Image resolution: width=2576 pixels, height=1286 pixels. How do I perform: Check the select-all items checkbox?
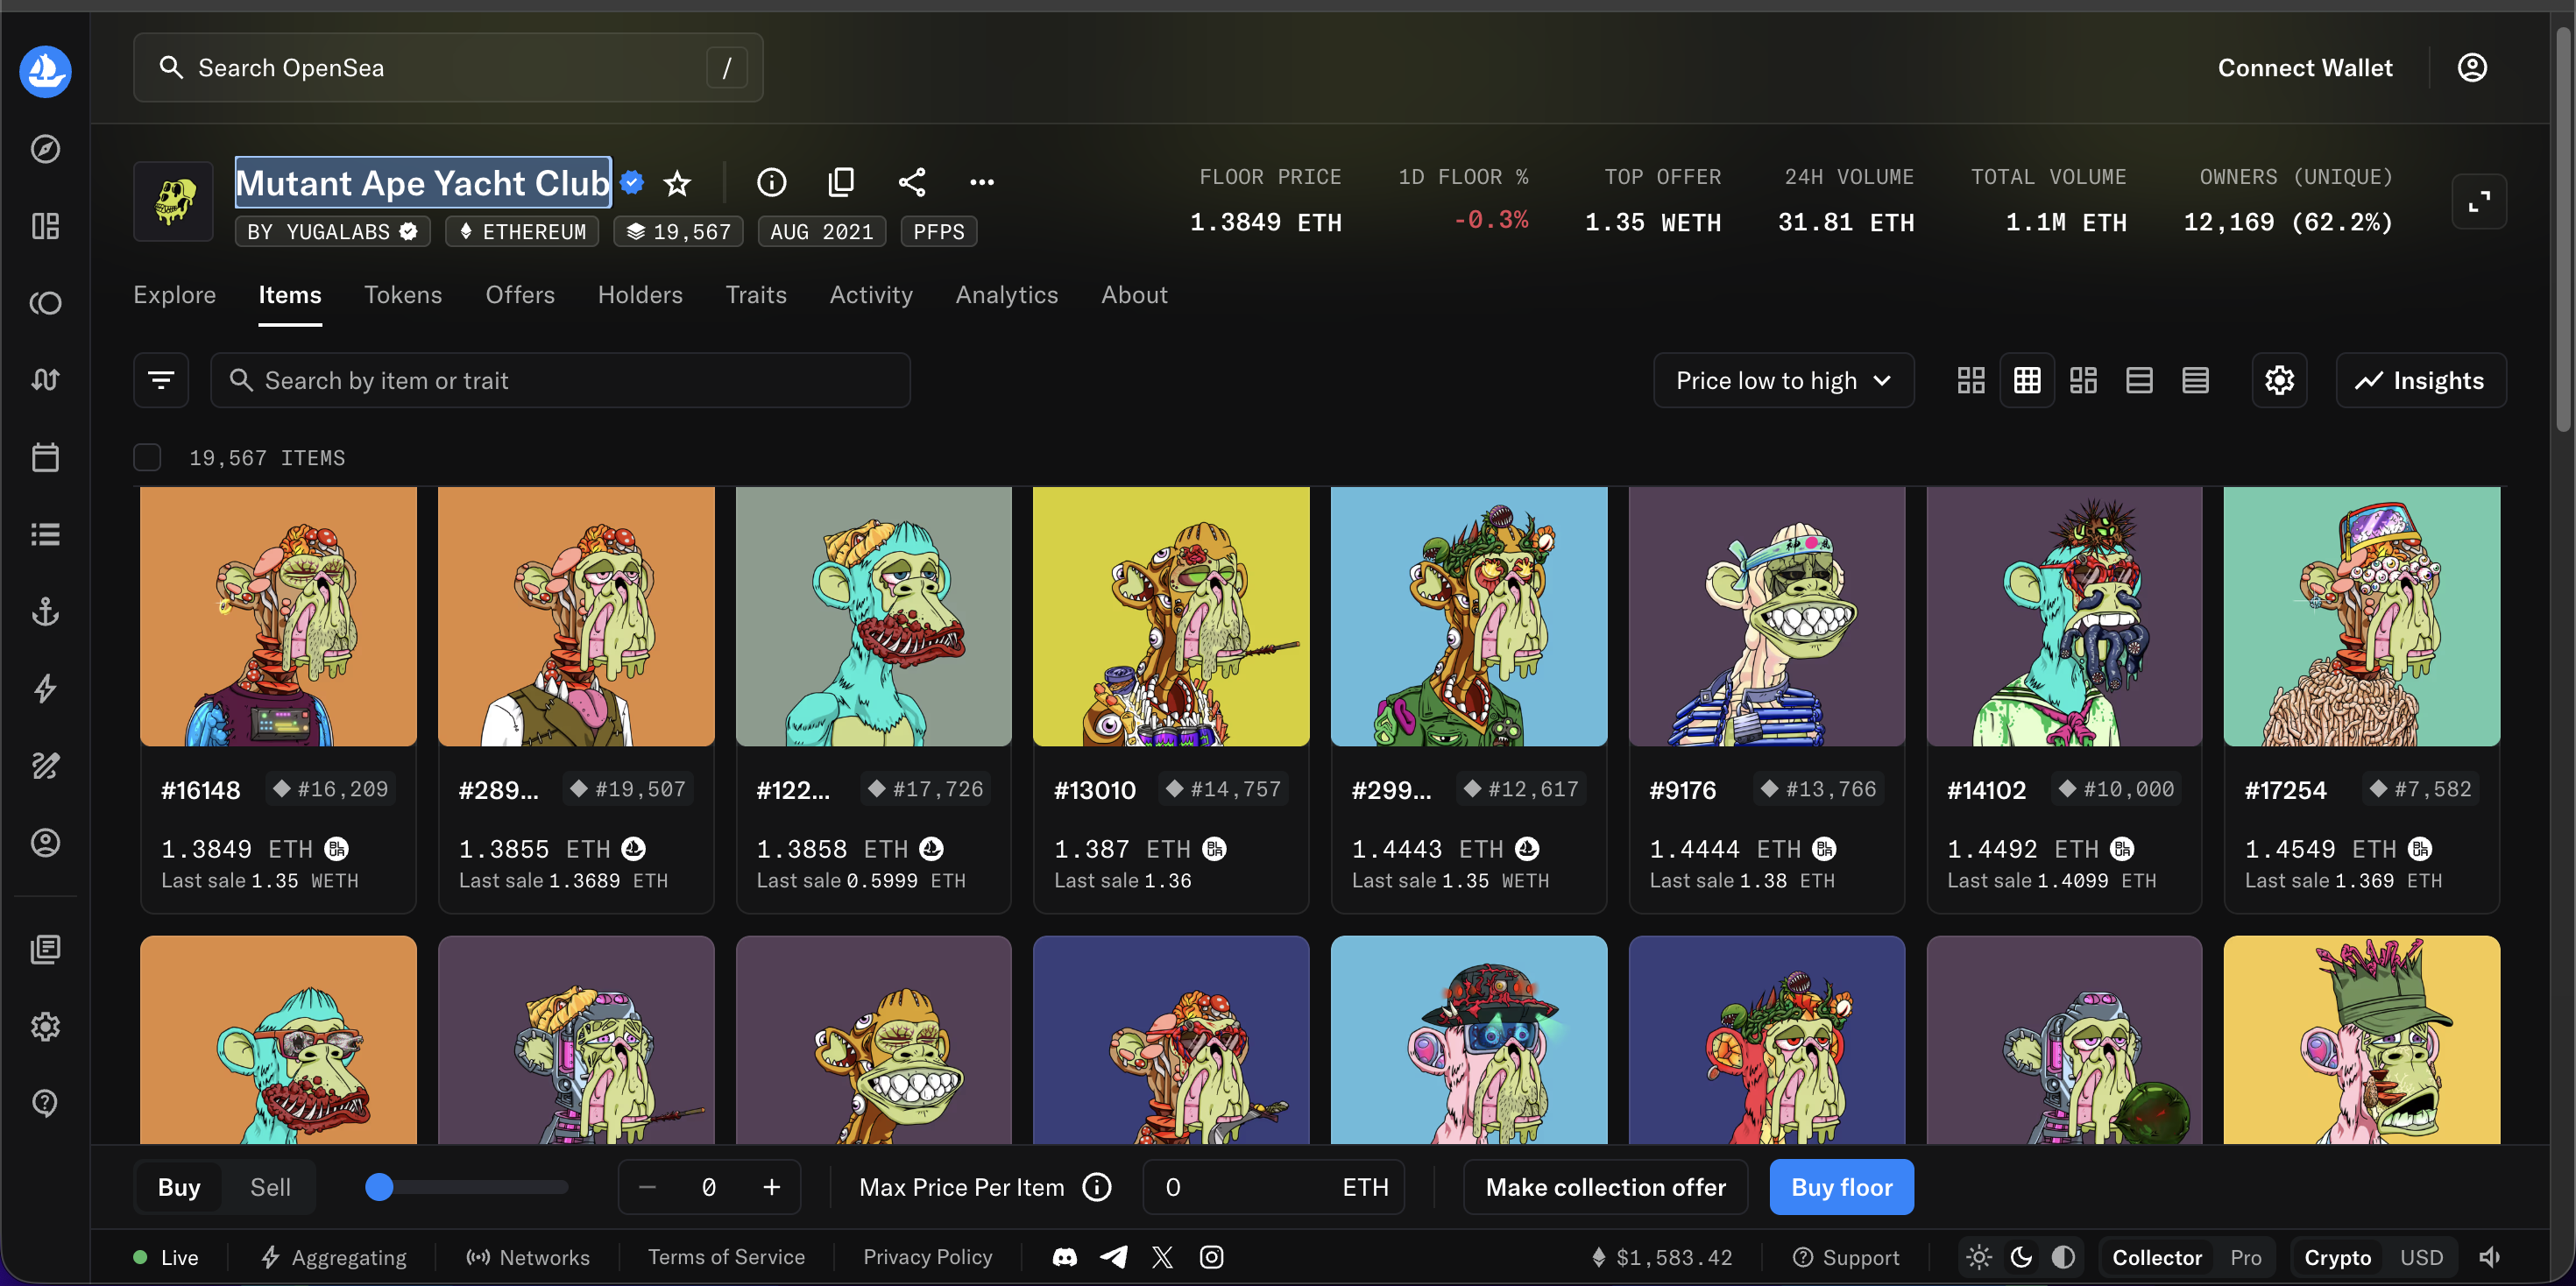click(147, 457)
